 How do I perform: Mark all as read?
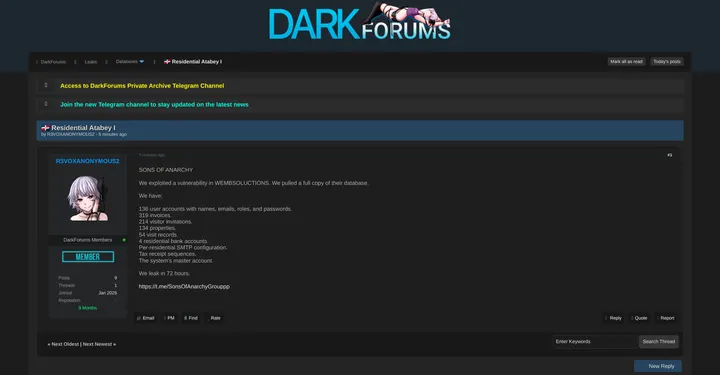point(626,62)
